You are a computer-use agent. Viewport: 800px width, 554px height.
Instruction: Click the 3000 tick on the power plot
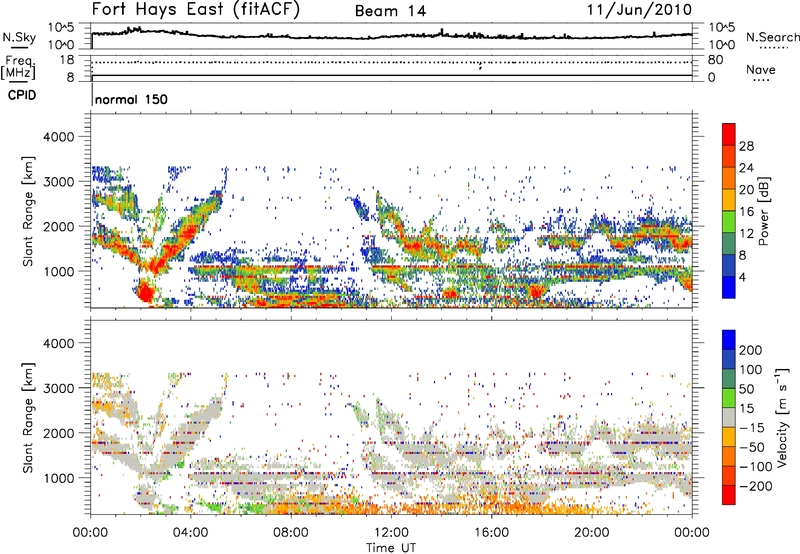point(59,182)
